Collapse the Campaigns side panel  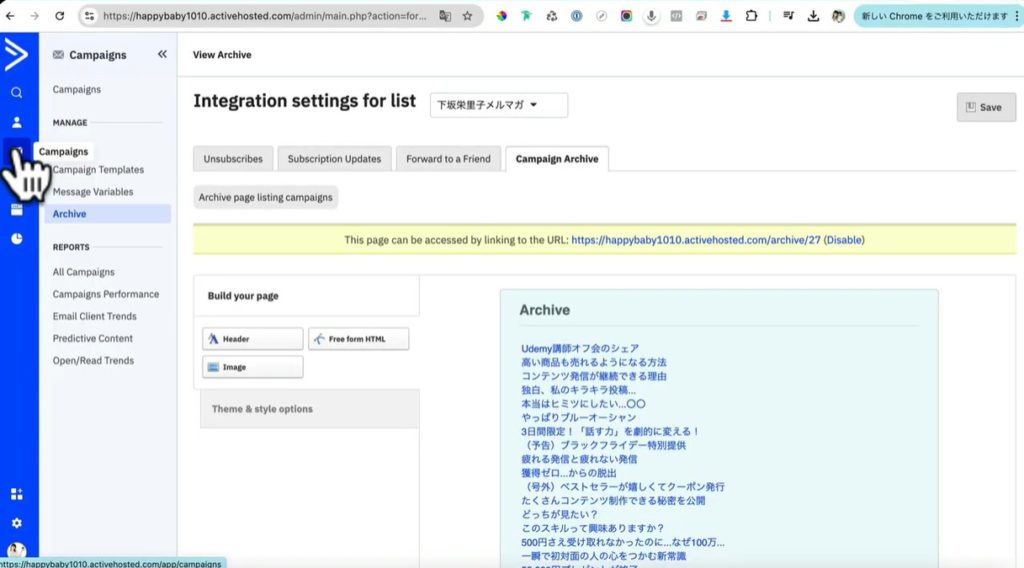[162, 55]
